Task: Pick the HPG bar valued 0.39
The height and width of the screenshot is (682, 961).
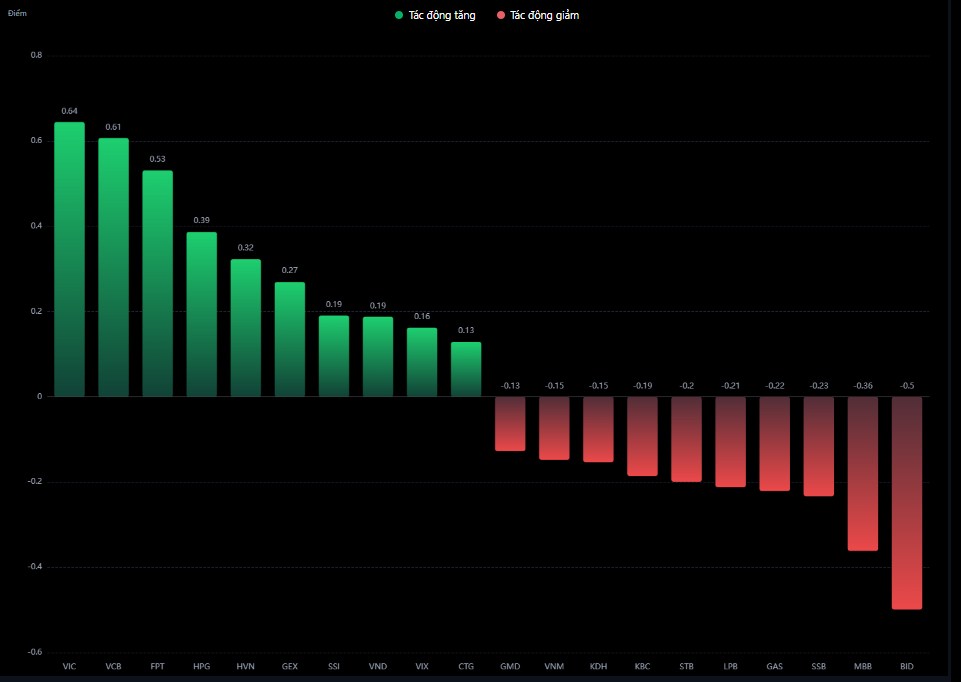Action: (201, 314)
